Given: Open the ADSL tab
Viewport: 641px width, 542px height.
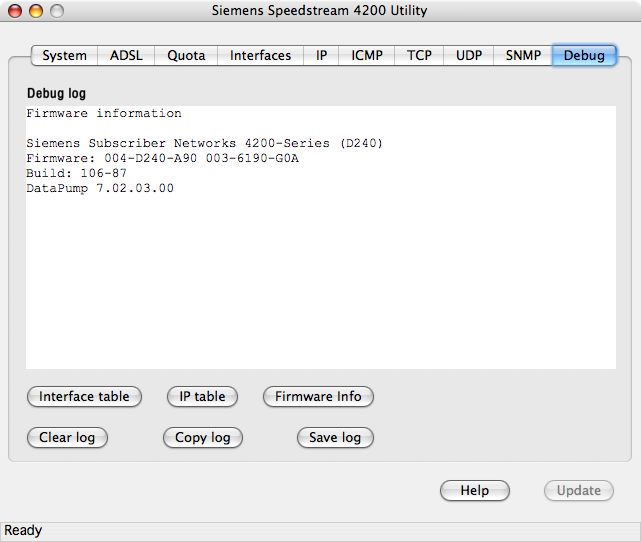Looking at the screenshot, I should (x=126, y=55).
